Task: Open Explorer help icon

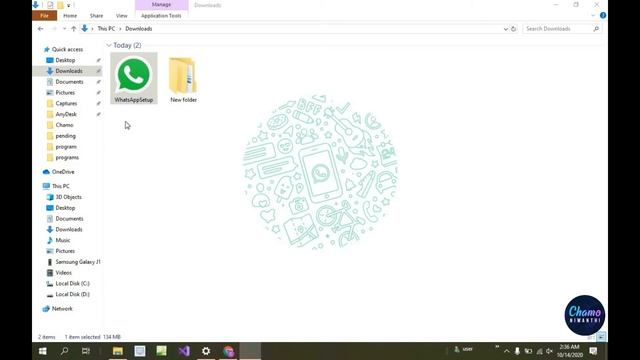Action: pos(603,16)
